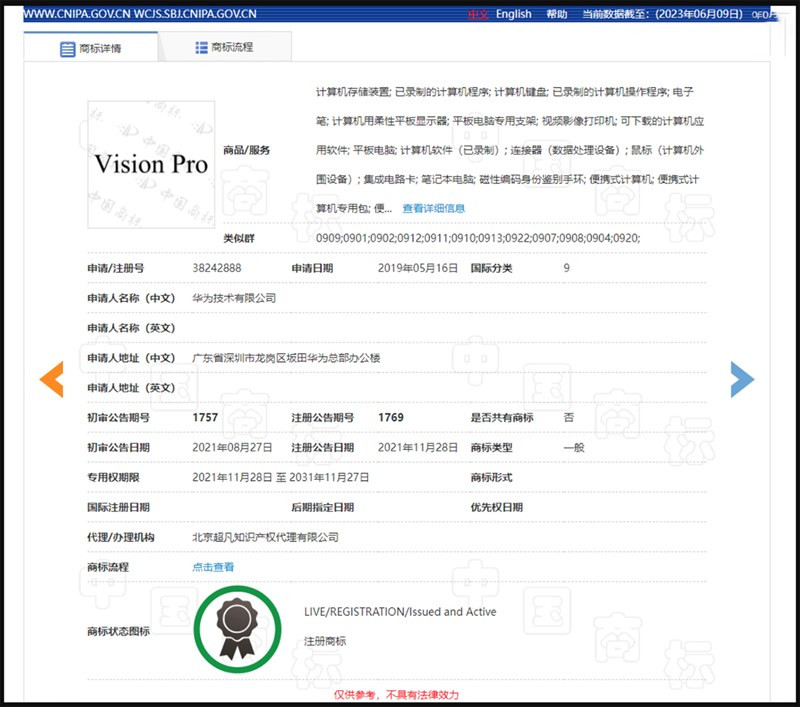The image size is (800, 707).
Task: Click the blue right navigation arrow
Action: click(x=743, y=379)
